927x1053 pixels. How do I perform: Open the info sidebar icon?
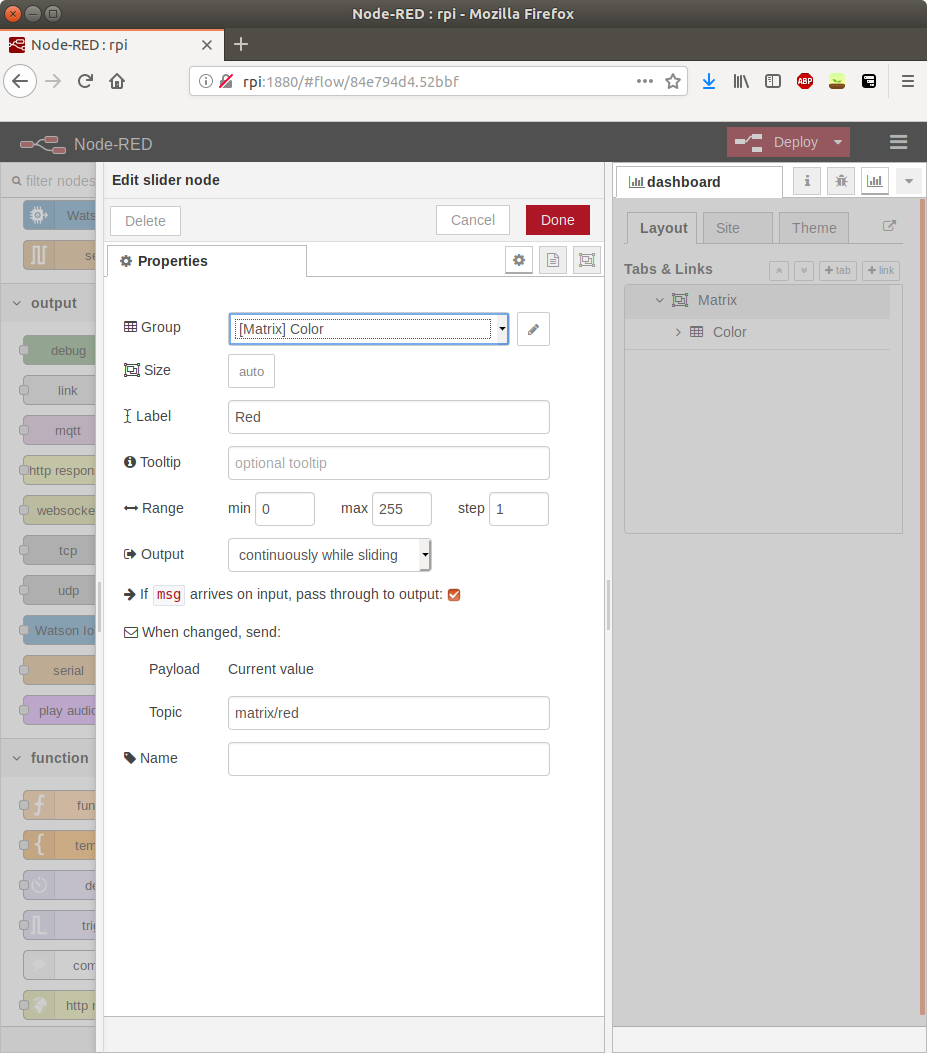tap(807, 181)
